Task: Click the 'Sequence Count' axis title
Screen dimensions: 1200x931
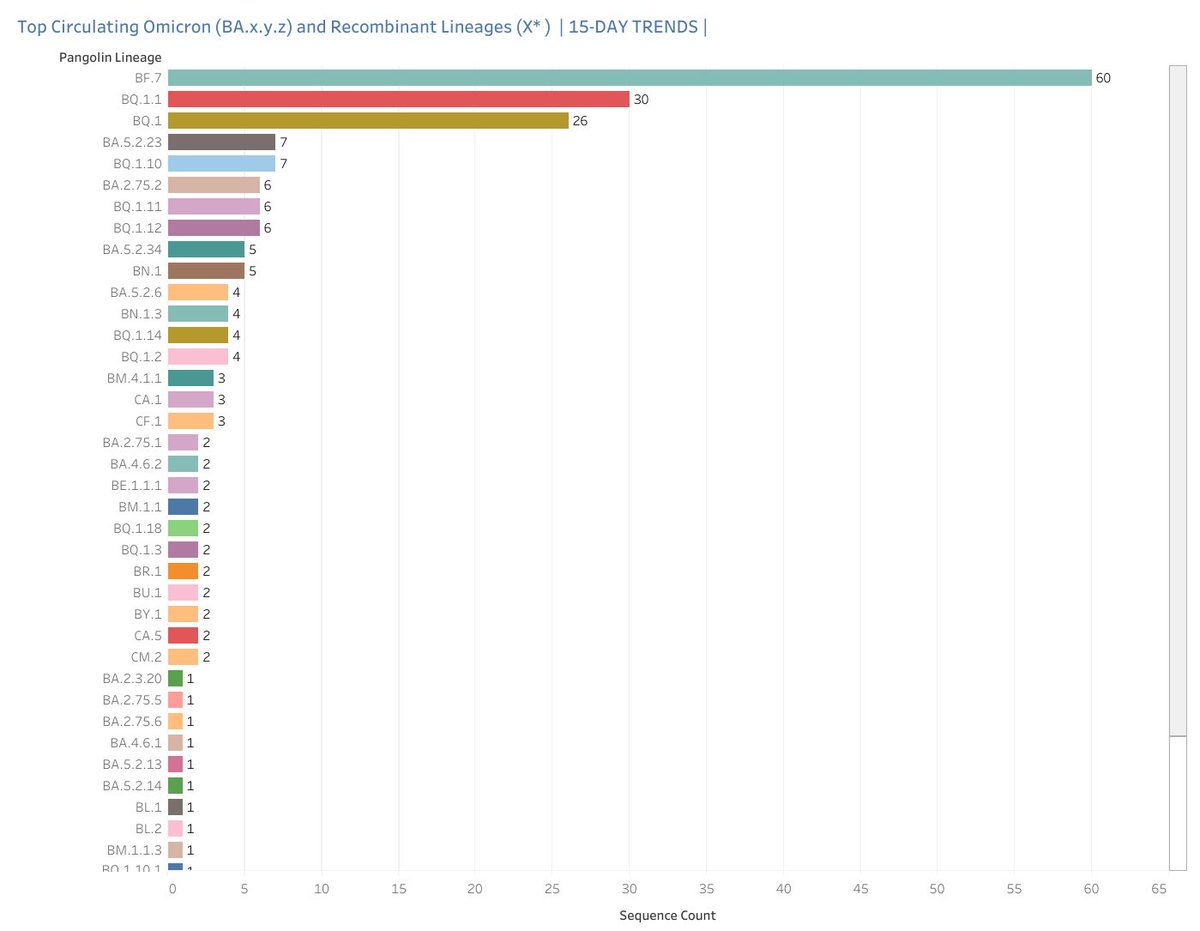Action: tap(667, 915)
